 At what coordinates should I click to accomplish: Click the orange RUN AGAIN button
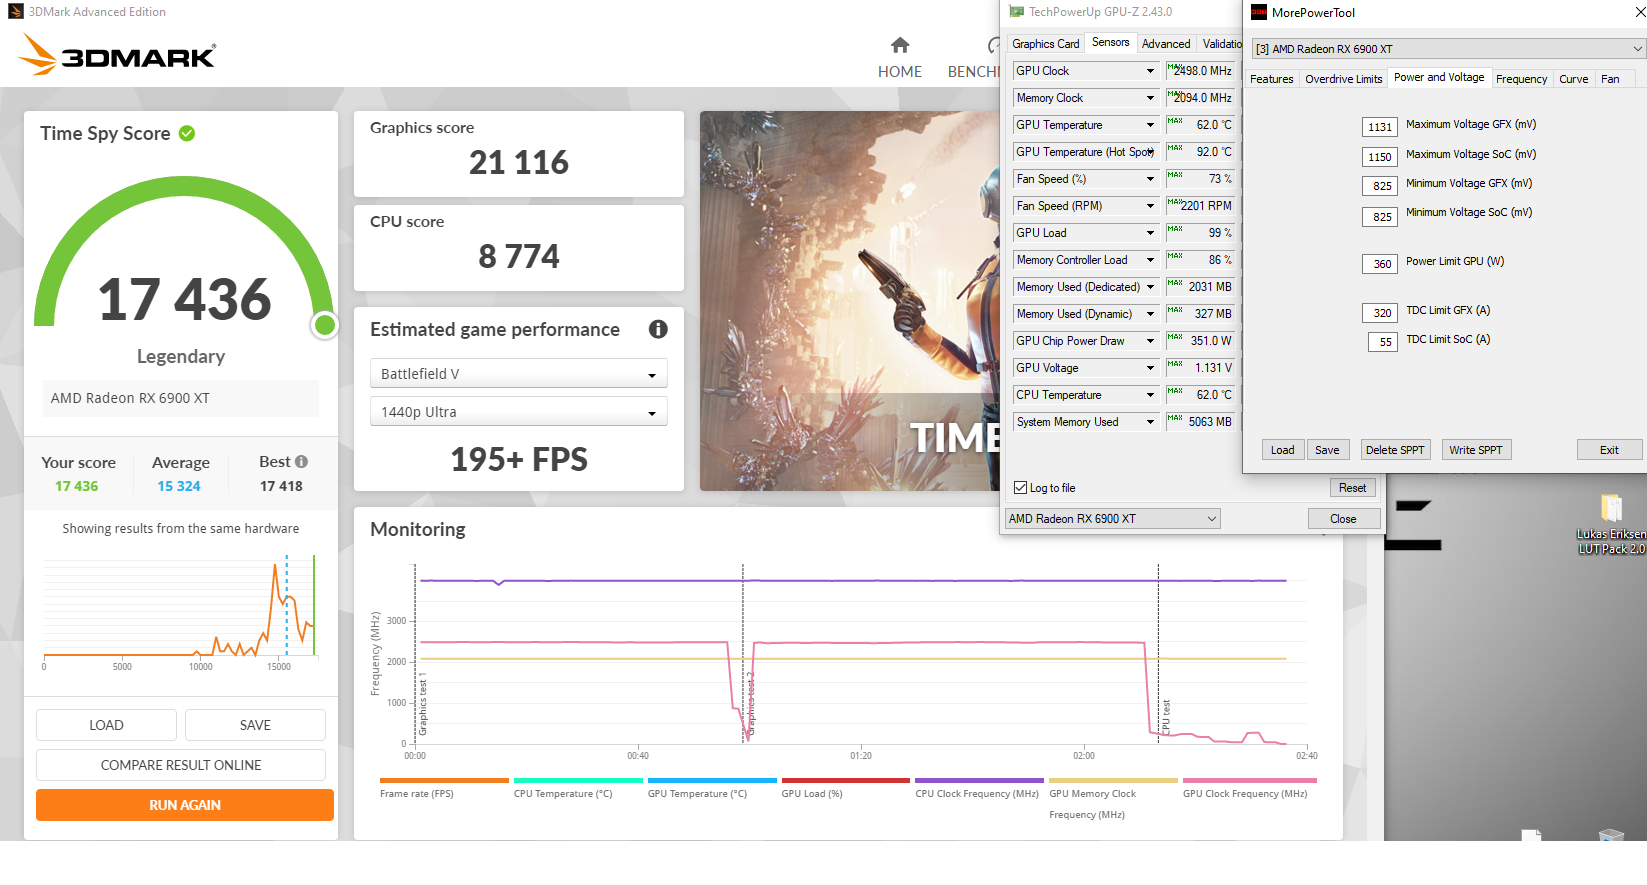[185, 805]
